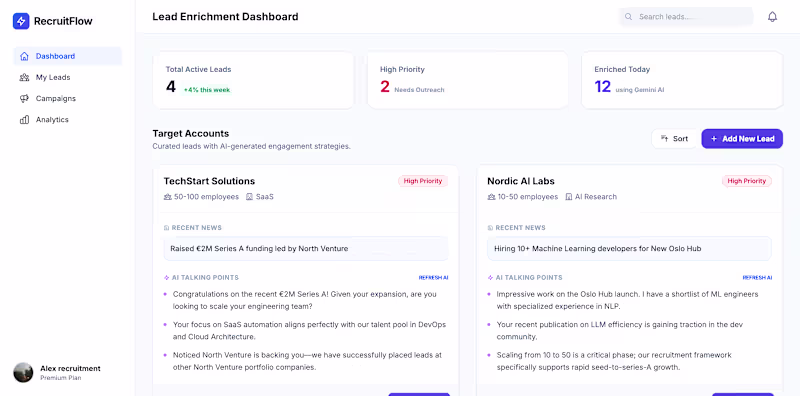This screenshot has height=396, width=800.
Task: Click the Nordic AI Labs card title
Action: [x=521, y=181]
